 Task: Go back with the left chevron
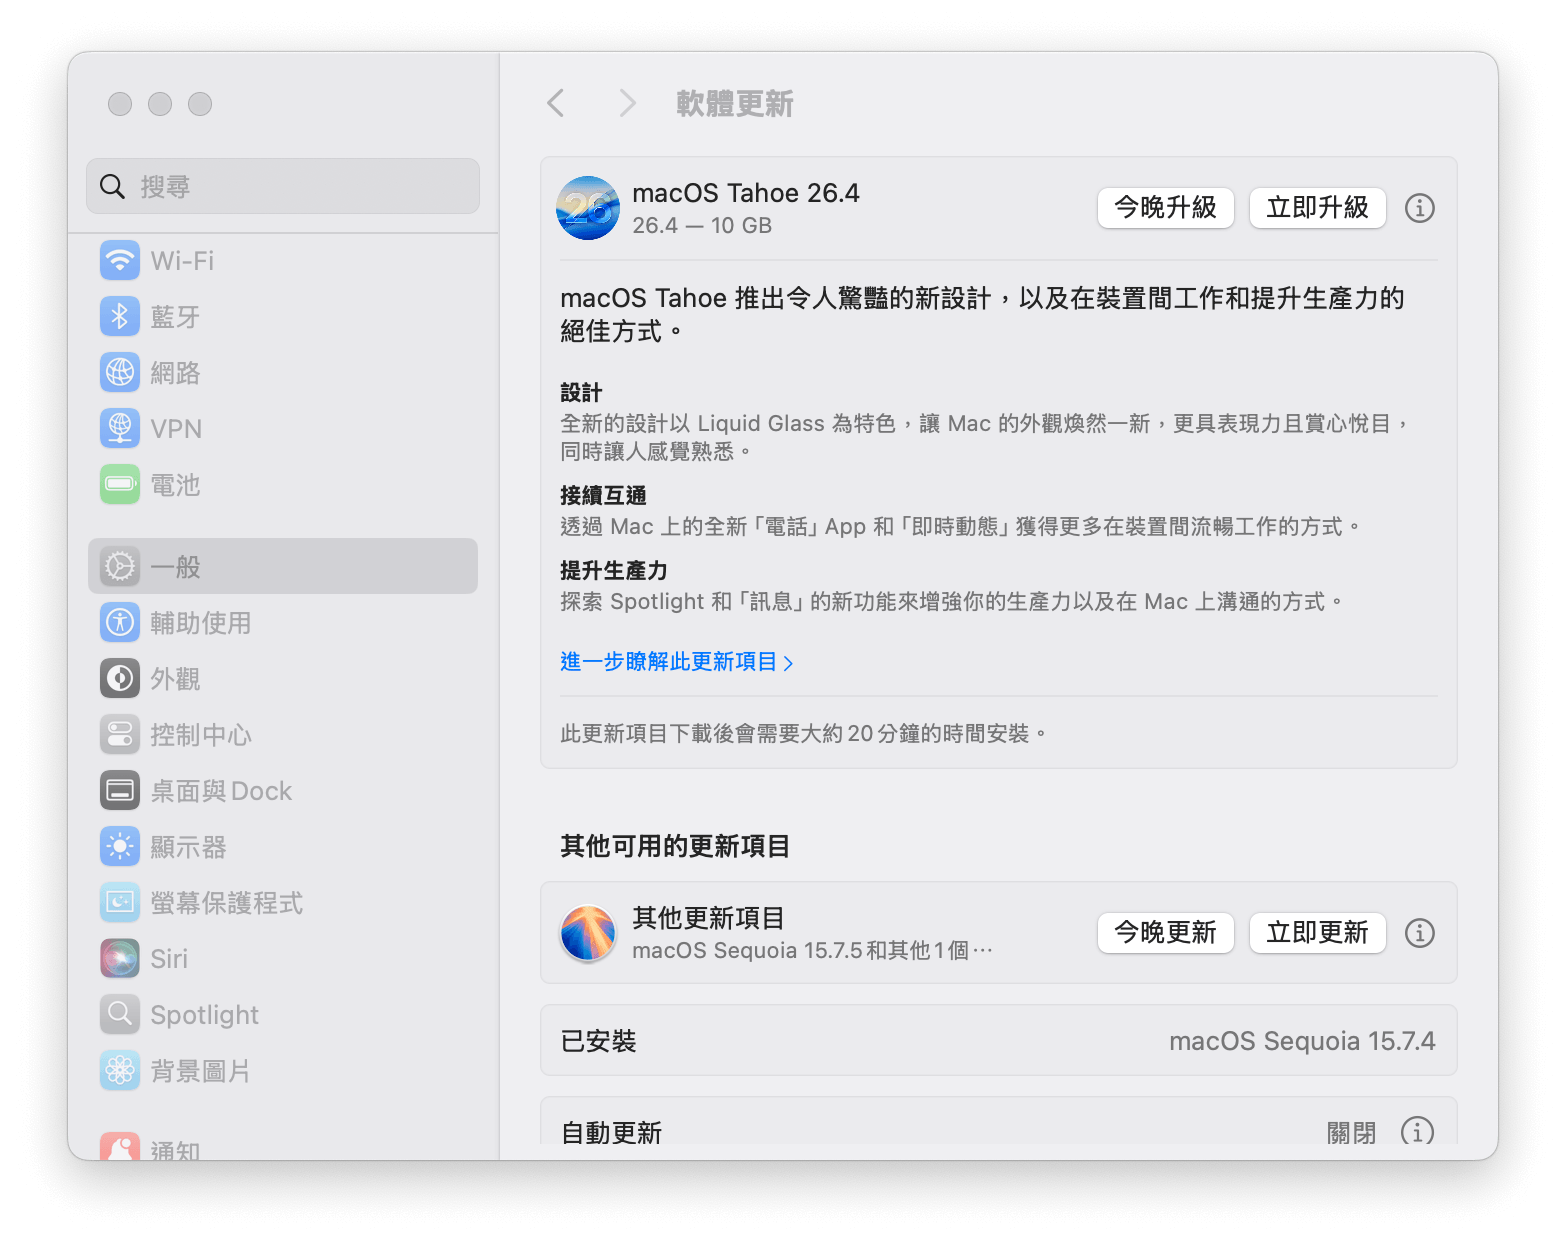click(556, 103)
